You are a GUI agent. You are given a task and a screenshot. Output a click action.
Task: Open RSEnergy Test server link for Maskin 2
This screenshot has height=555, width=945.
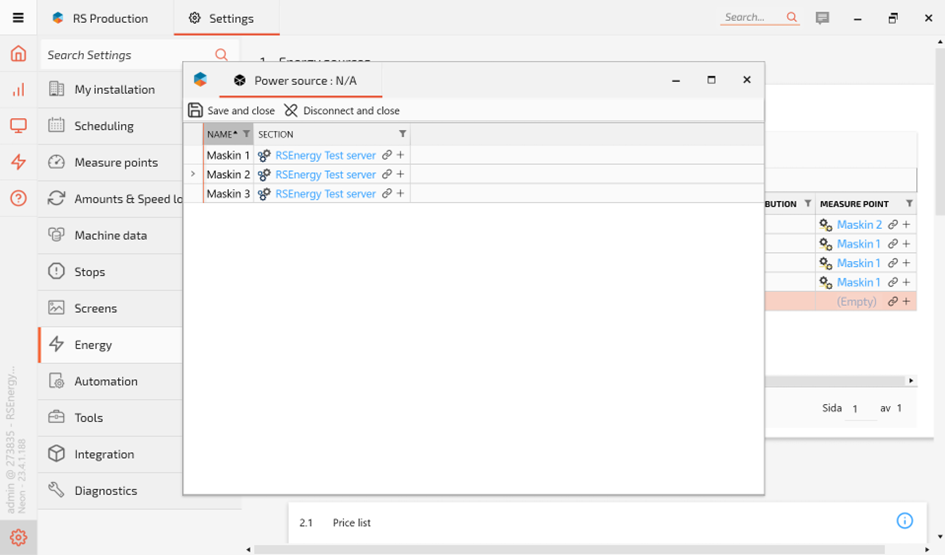click(x=325, y=175)
